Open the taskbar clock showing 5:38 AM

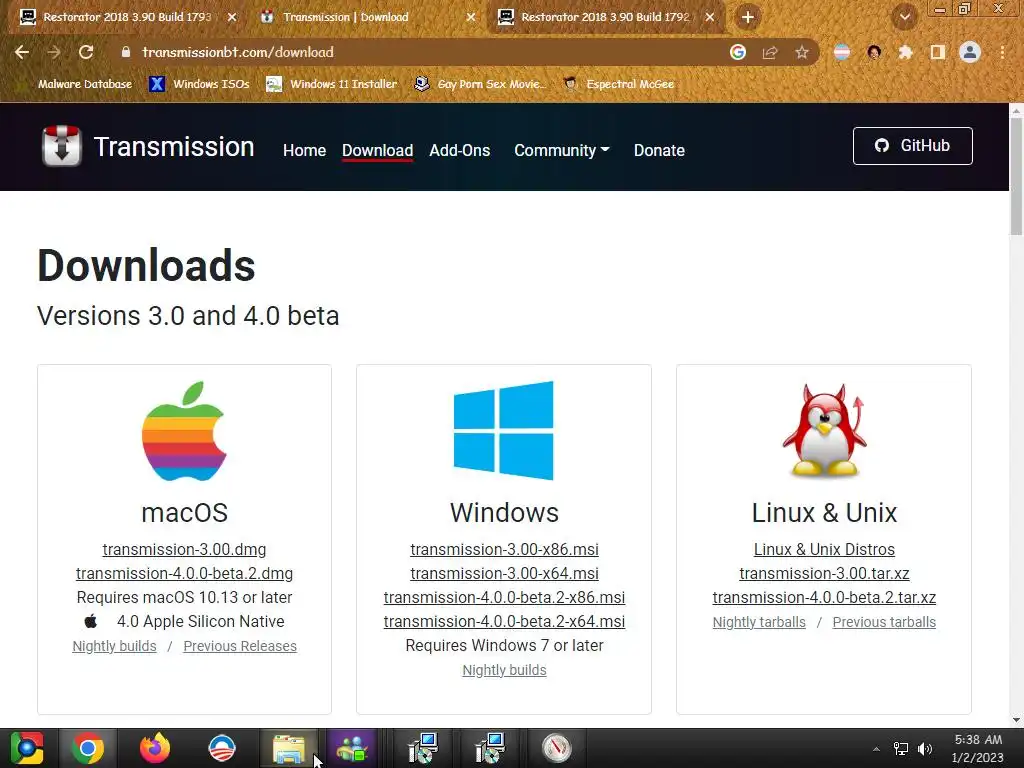[978, 748]
